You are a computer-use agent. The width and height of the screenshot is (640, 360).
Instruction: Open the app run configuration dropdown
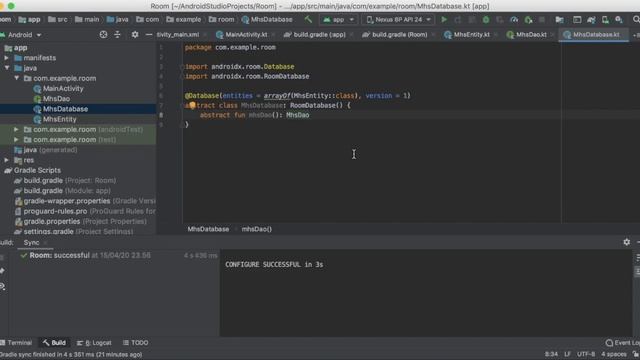(x=338, y=19)
